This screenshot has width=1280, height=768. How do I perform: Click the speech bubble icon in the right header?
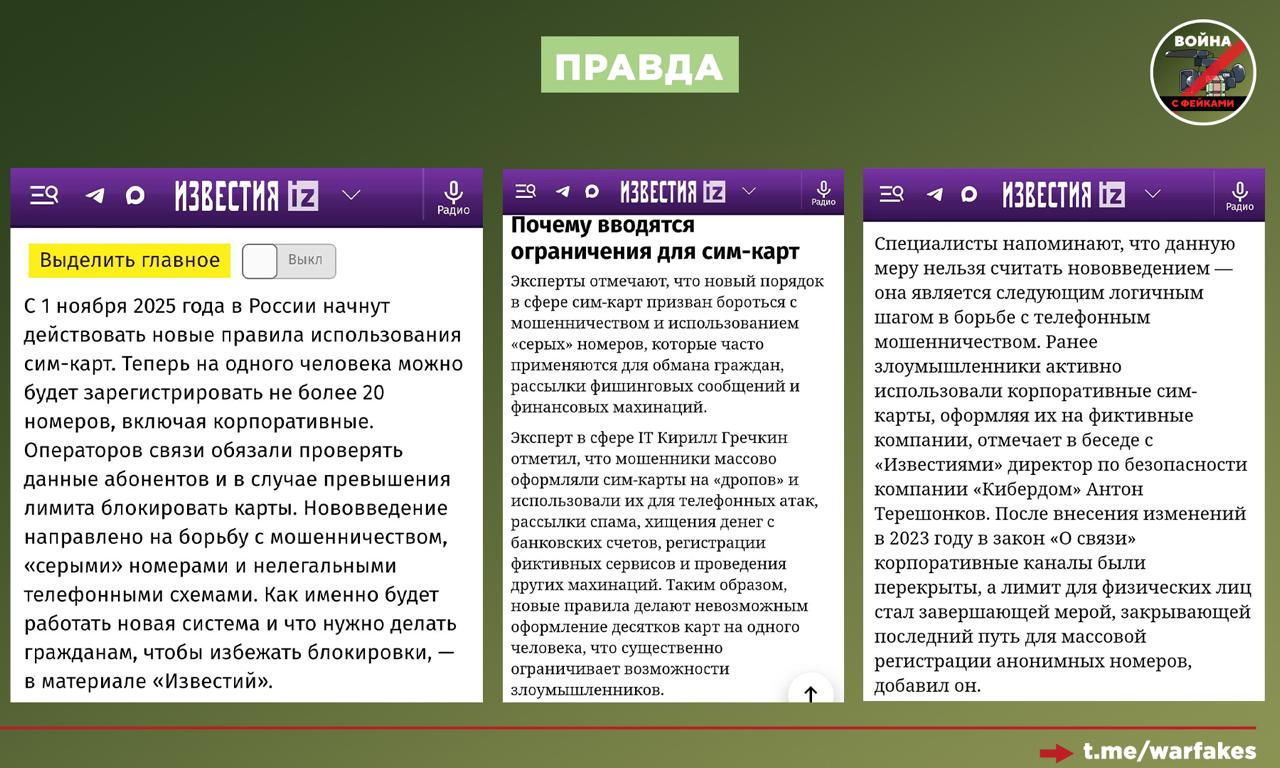pyautogui.click(x=966, y=195)
